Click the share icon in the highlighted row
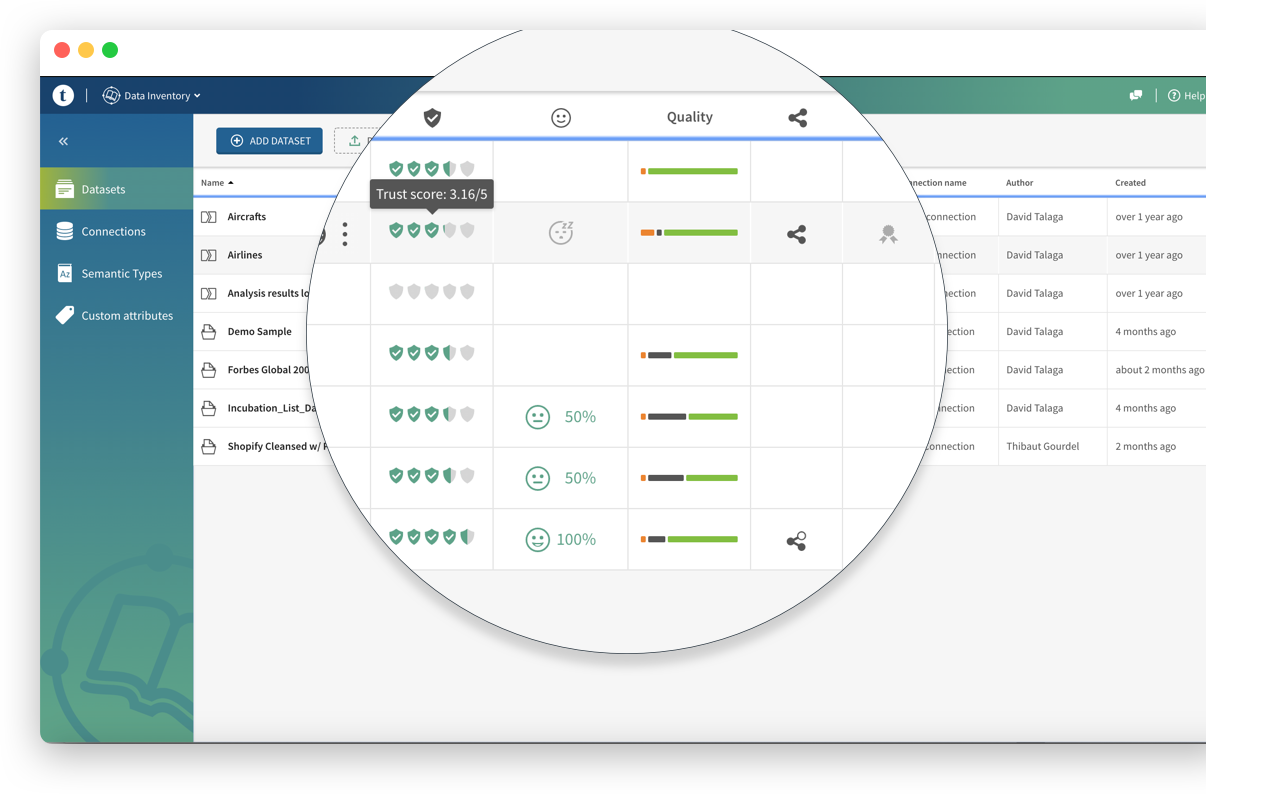 coord(796,235)
